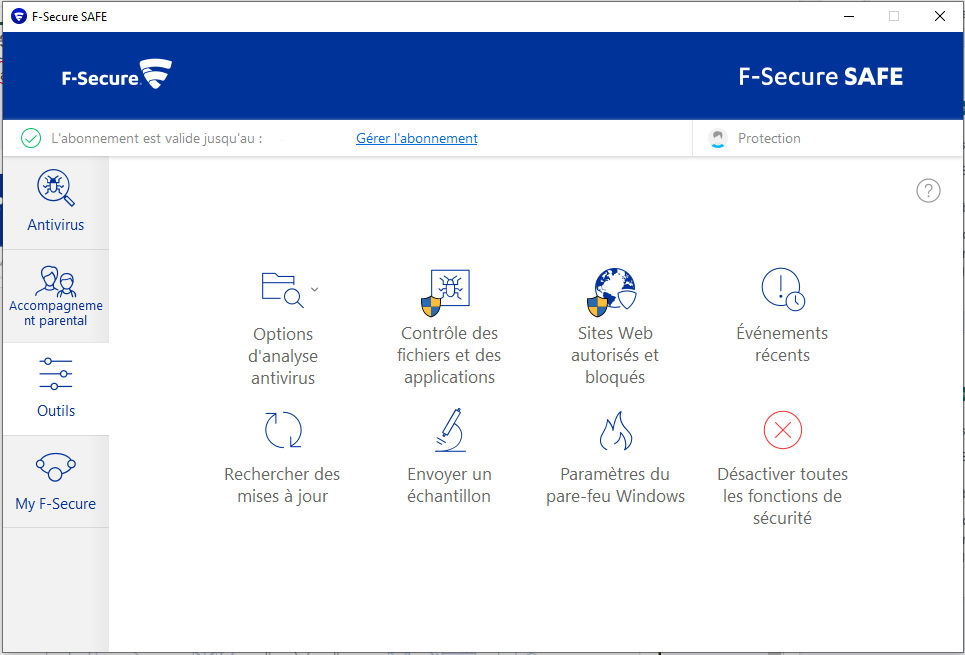The image size is (965, 655).
Task: Click the "L'abonnement est valide jusqu'au" text
Action: [x=157, y=139]
